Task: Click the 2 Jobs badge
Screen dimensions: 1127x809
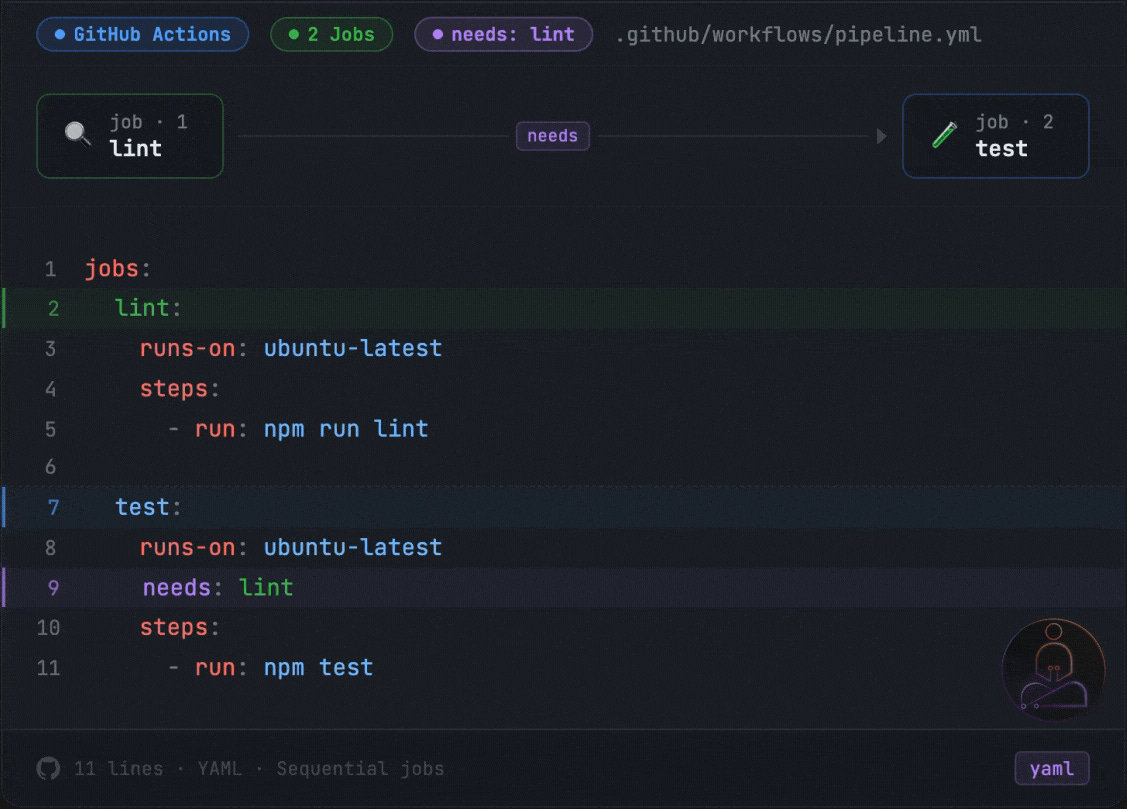Action: (331, 34)
